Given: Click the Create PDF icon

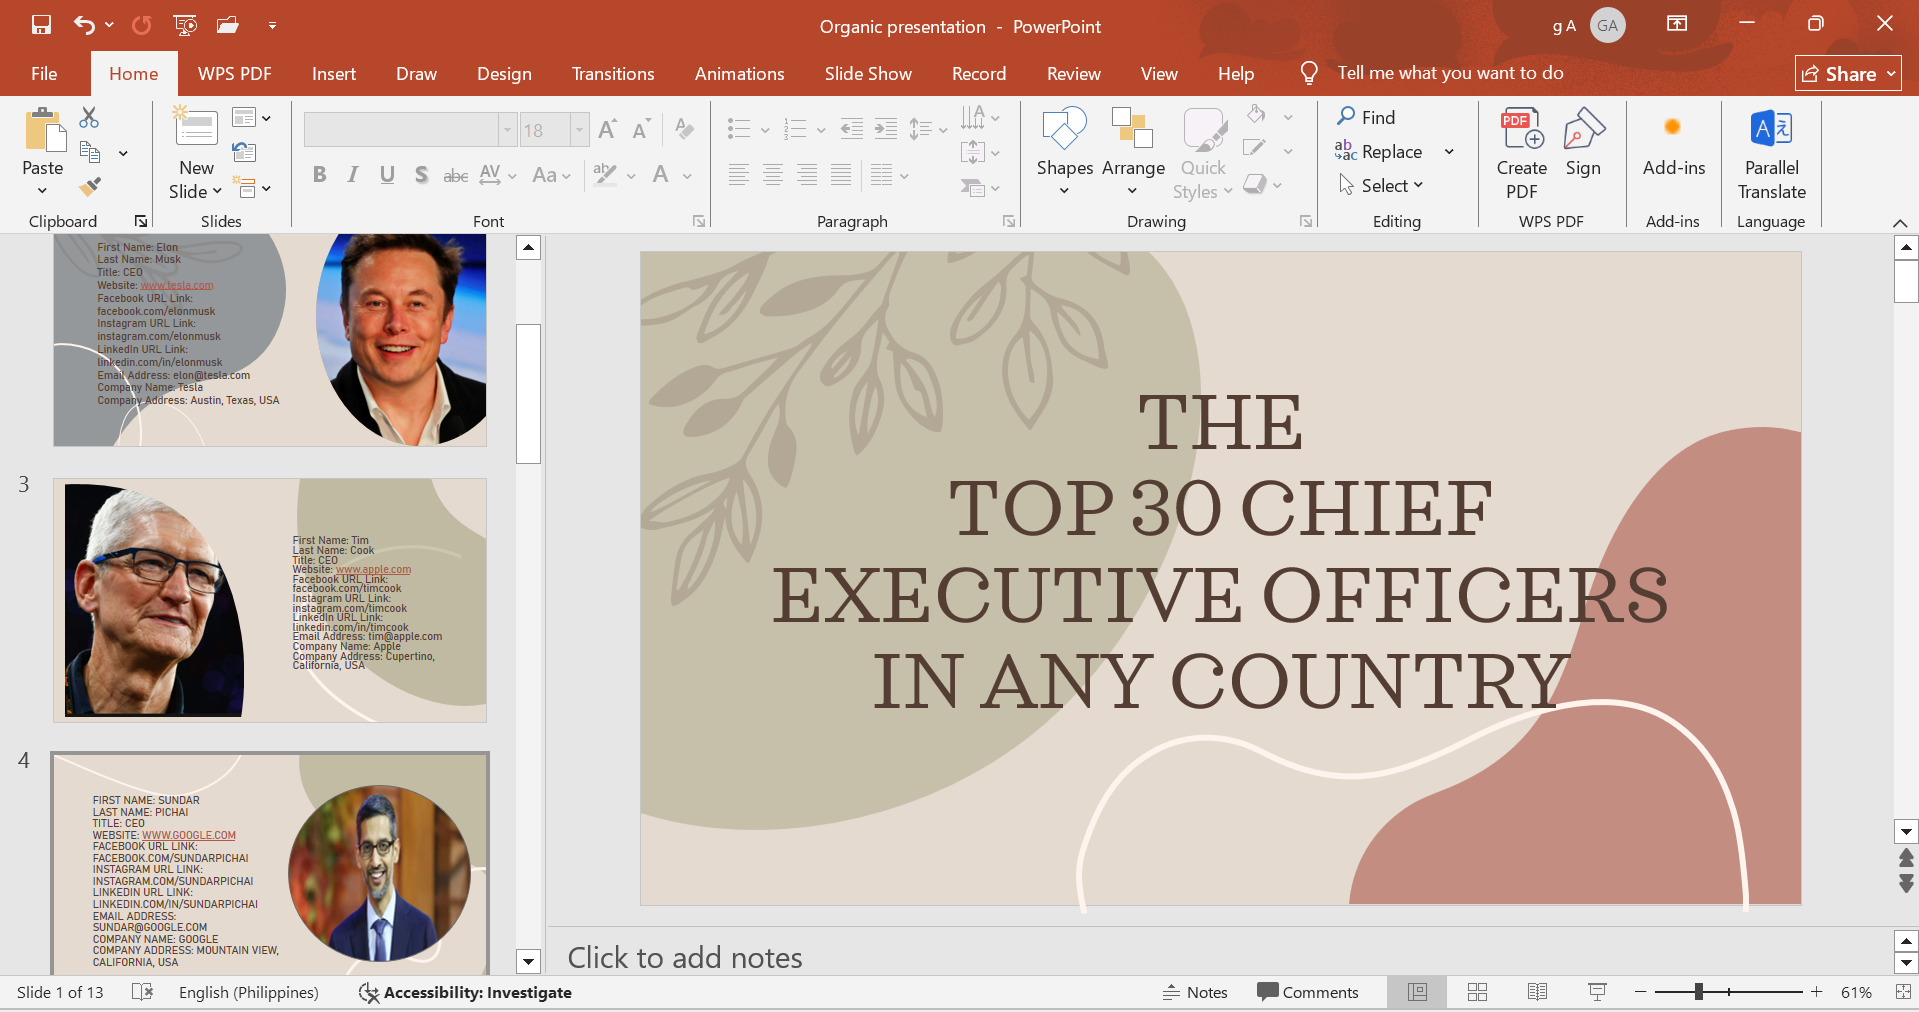Looking at the screenshot, I should coord(1521,130).
